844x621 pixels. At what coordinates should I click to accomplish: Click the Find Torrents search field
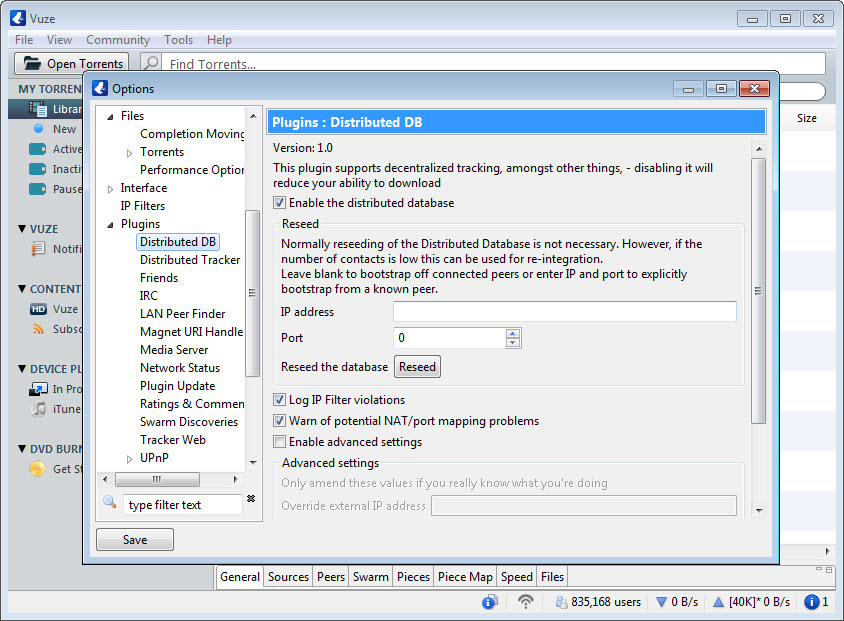point(494,63)
